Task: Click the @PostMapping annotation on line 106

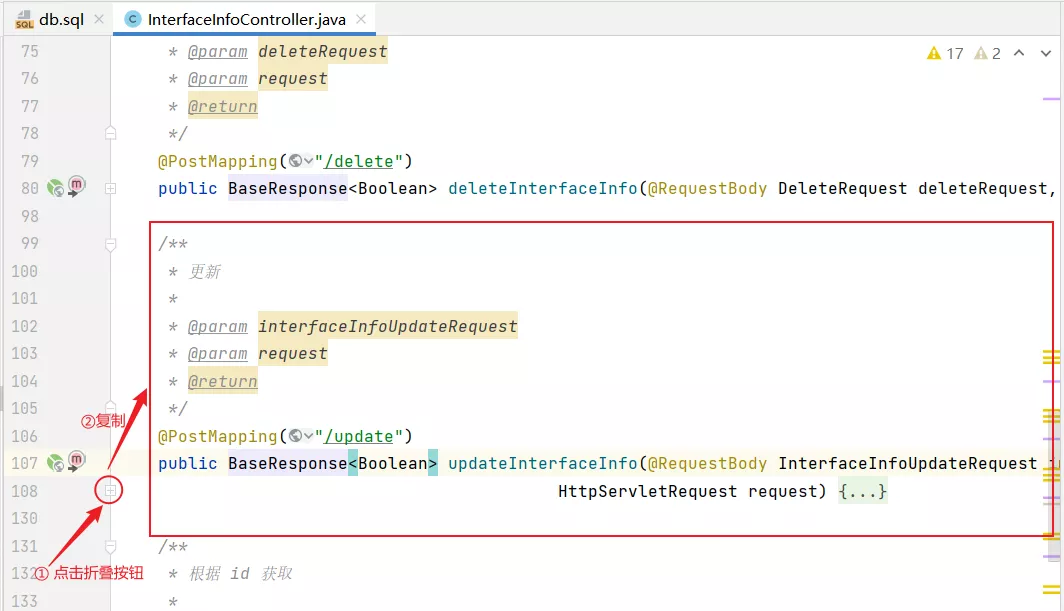Action: 217,437
